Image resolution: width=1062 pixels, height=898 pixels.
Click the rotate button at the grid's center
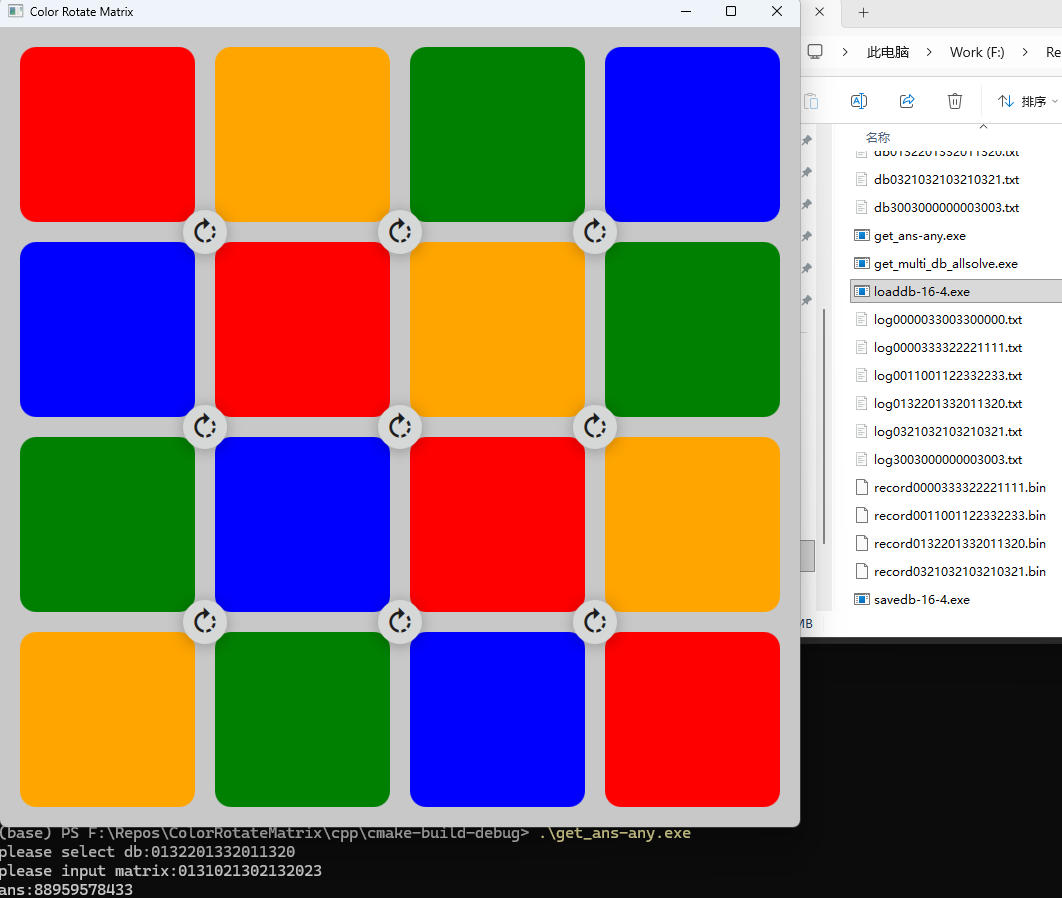point(400,427)
